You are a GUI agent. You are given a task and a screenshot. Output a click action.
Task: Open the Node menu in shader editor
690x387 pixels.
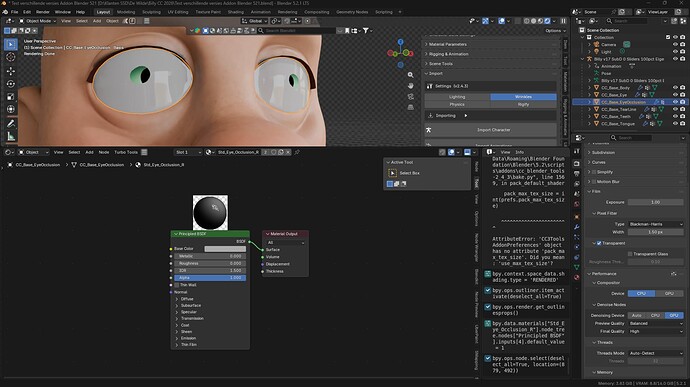(103, 152)
